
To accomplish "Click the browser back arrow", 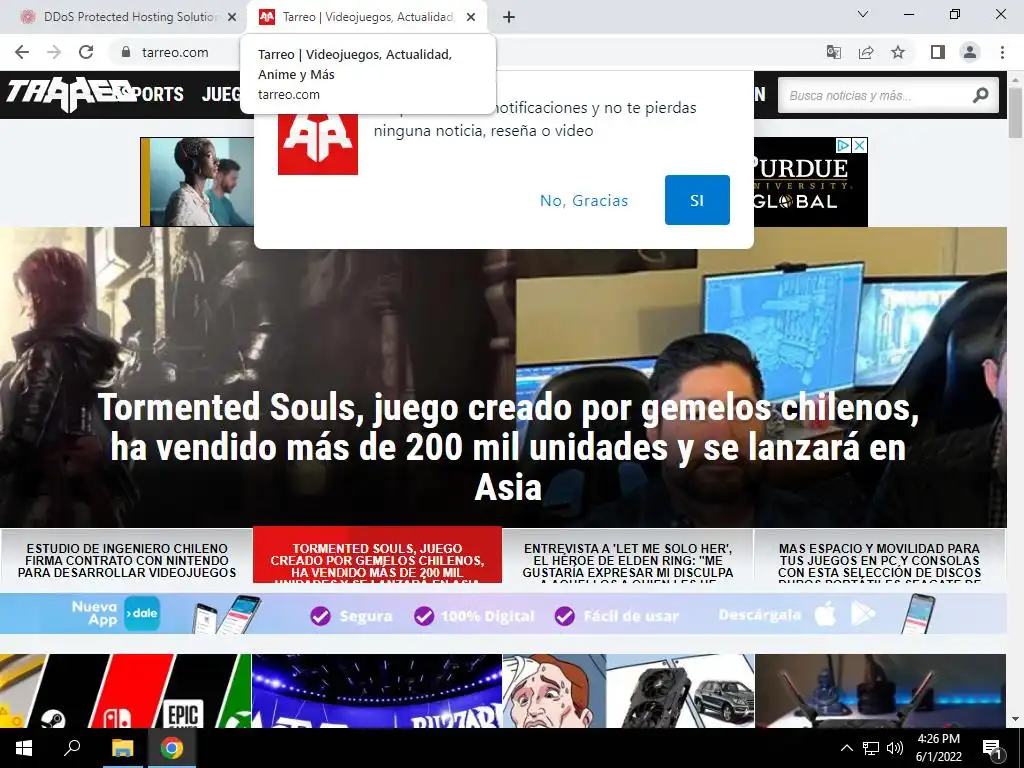I will pos(22,52).
